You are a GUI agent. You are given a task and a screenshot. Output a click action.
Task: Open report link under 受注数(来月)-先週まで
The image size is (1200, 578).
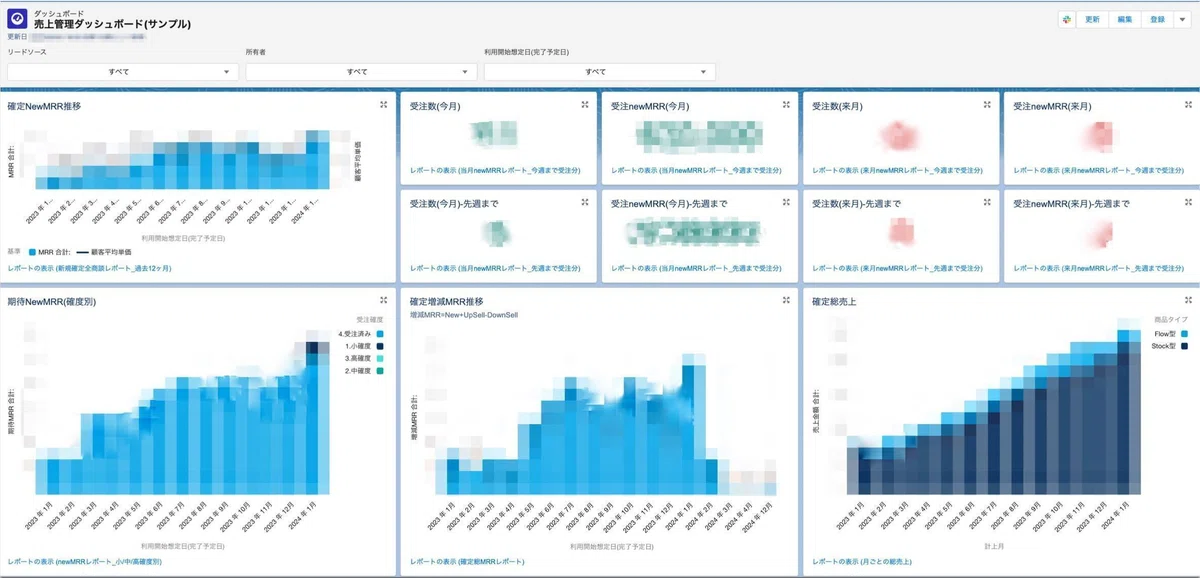[897, 269]
